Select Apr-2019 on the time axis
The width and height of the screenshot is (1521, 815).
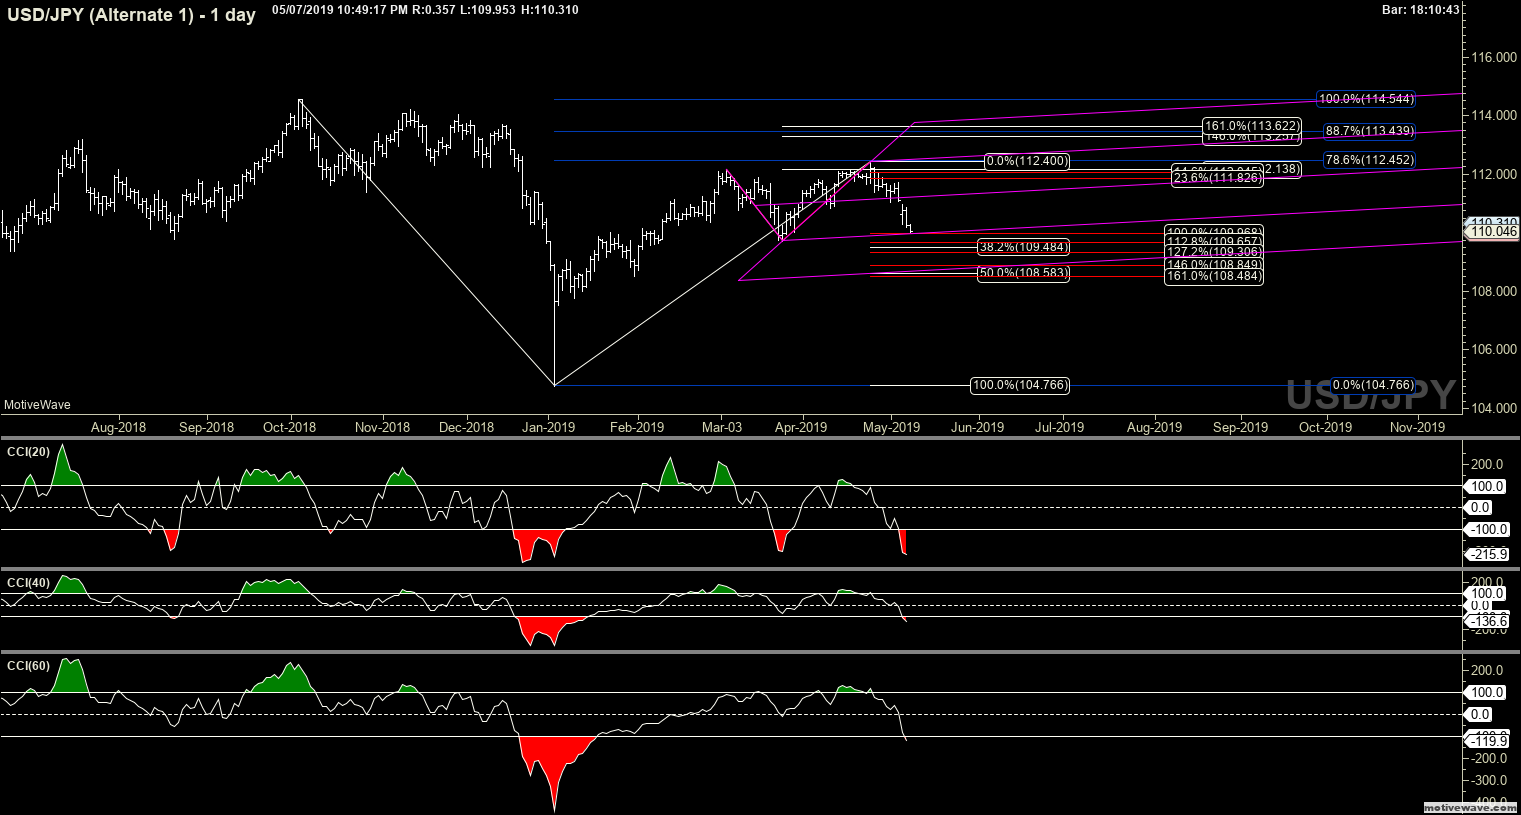(801, 427)
